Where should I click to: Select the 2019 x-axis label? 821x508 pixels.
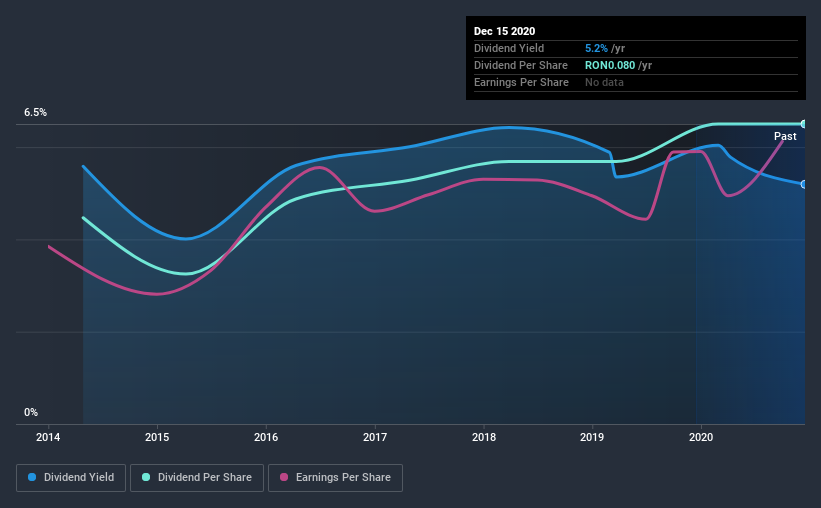click(592, 437)
